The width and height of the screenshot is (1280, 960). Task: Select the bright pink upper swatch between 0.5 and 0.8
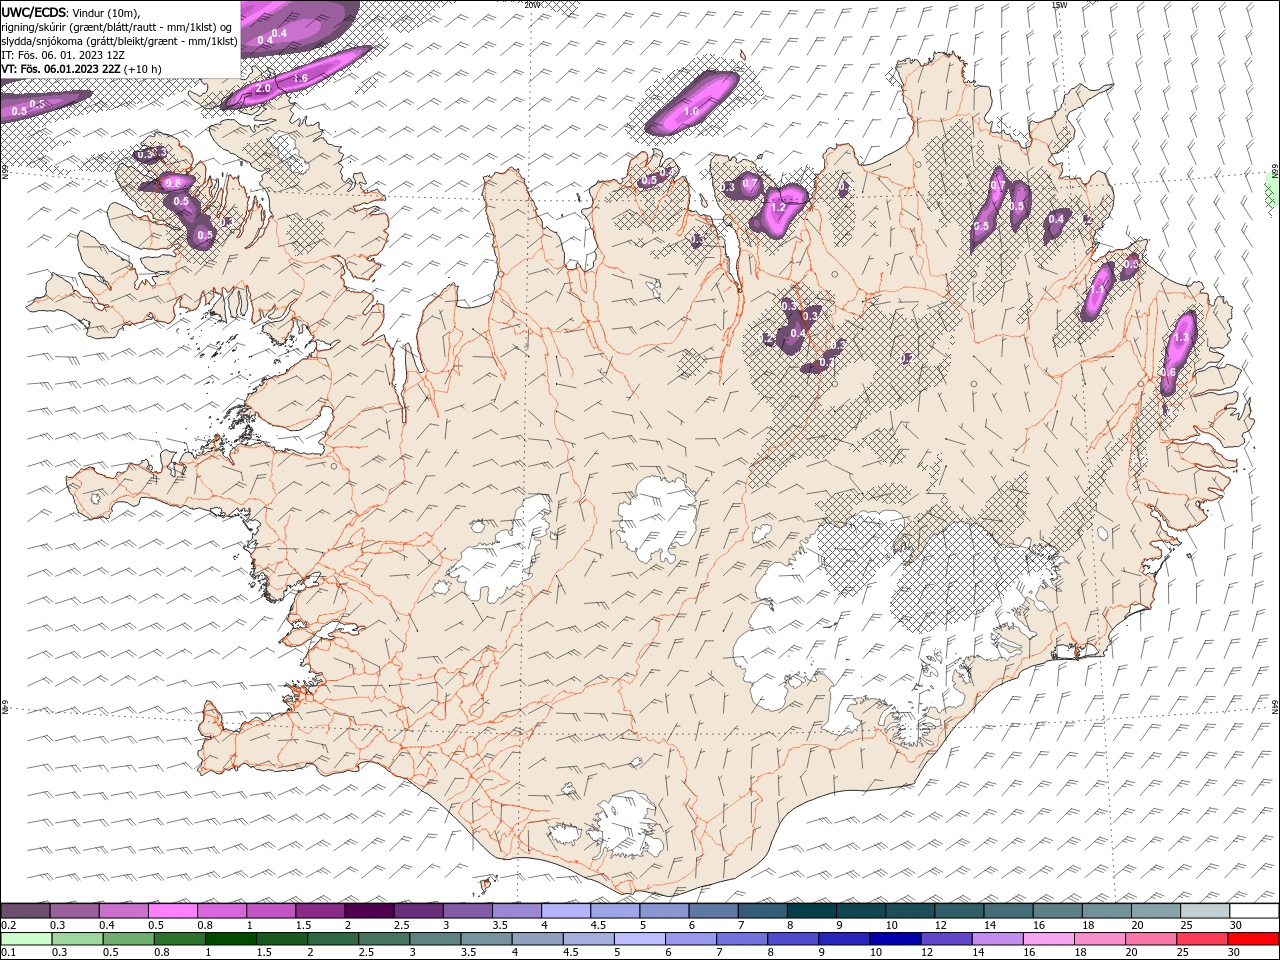tap(172, 911)
